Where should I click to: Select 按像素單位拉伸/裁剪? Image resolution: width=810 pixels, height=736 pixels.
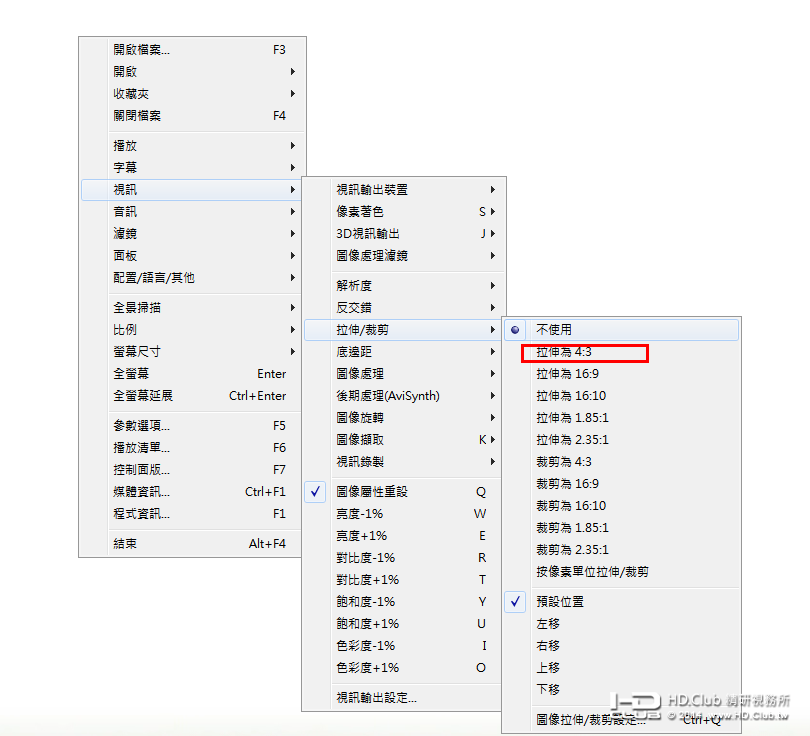click(621, 572)
